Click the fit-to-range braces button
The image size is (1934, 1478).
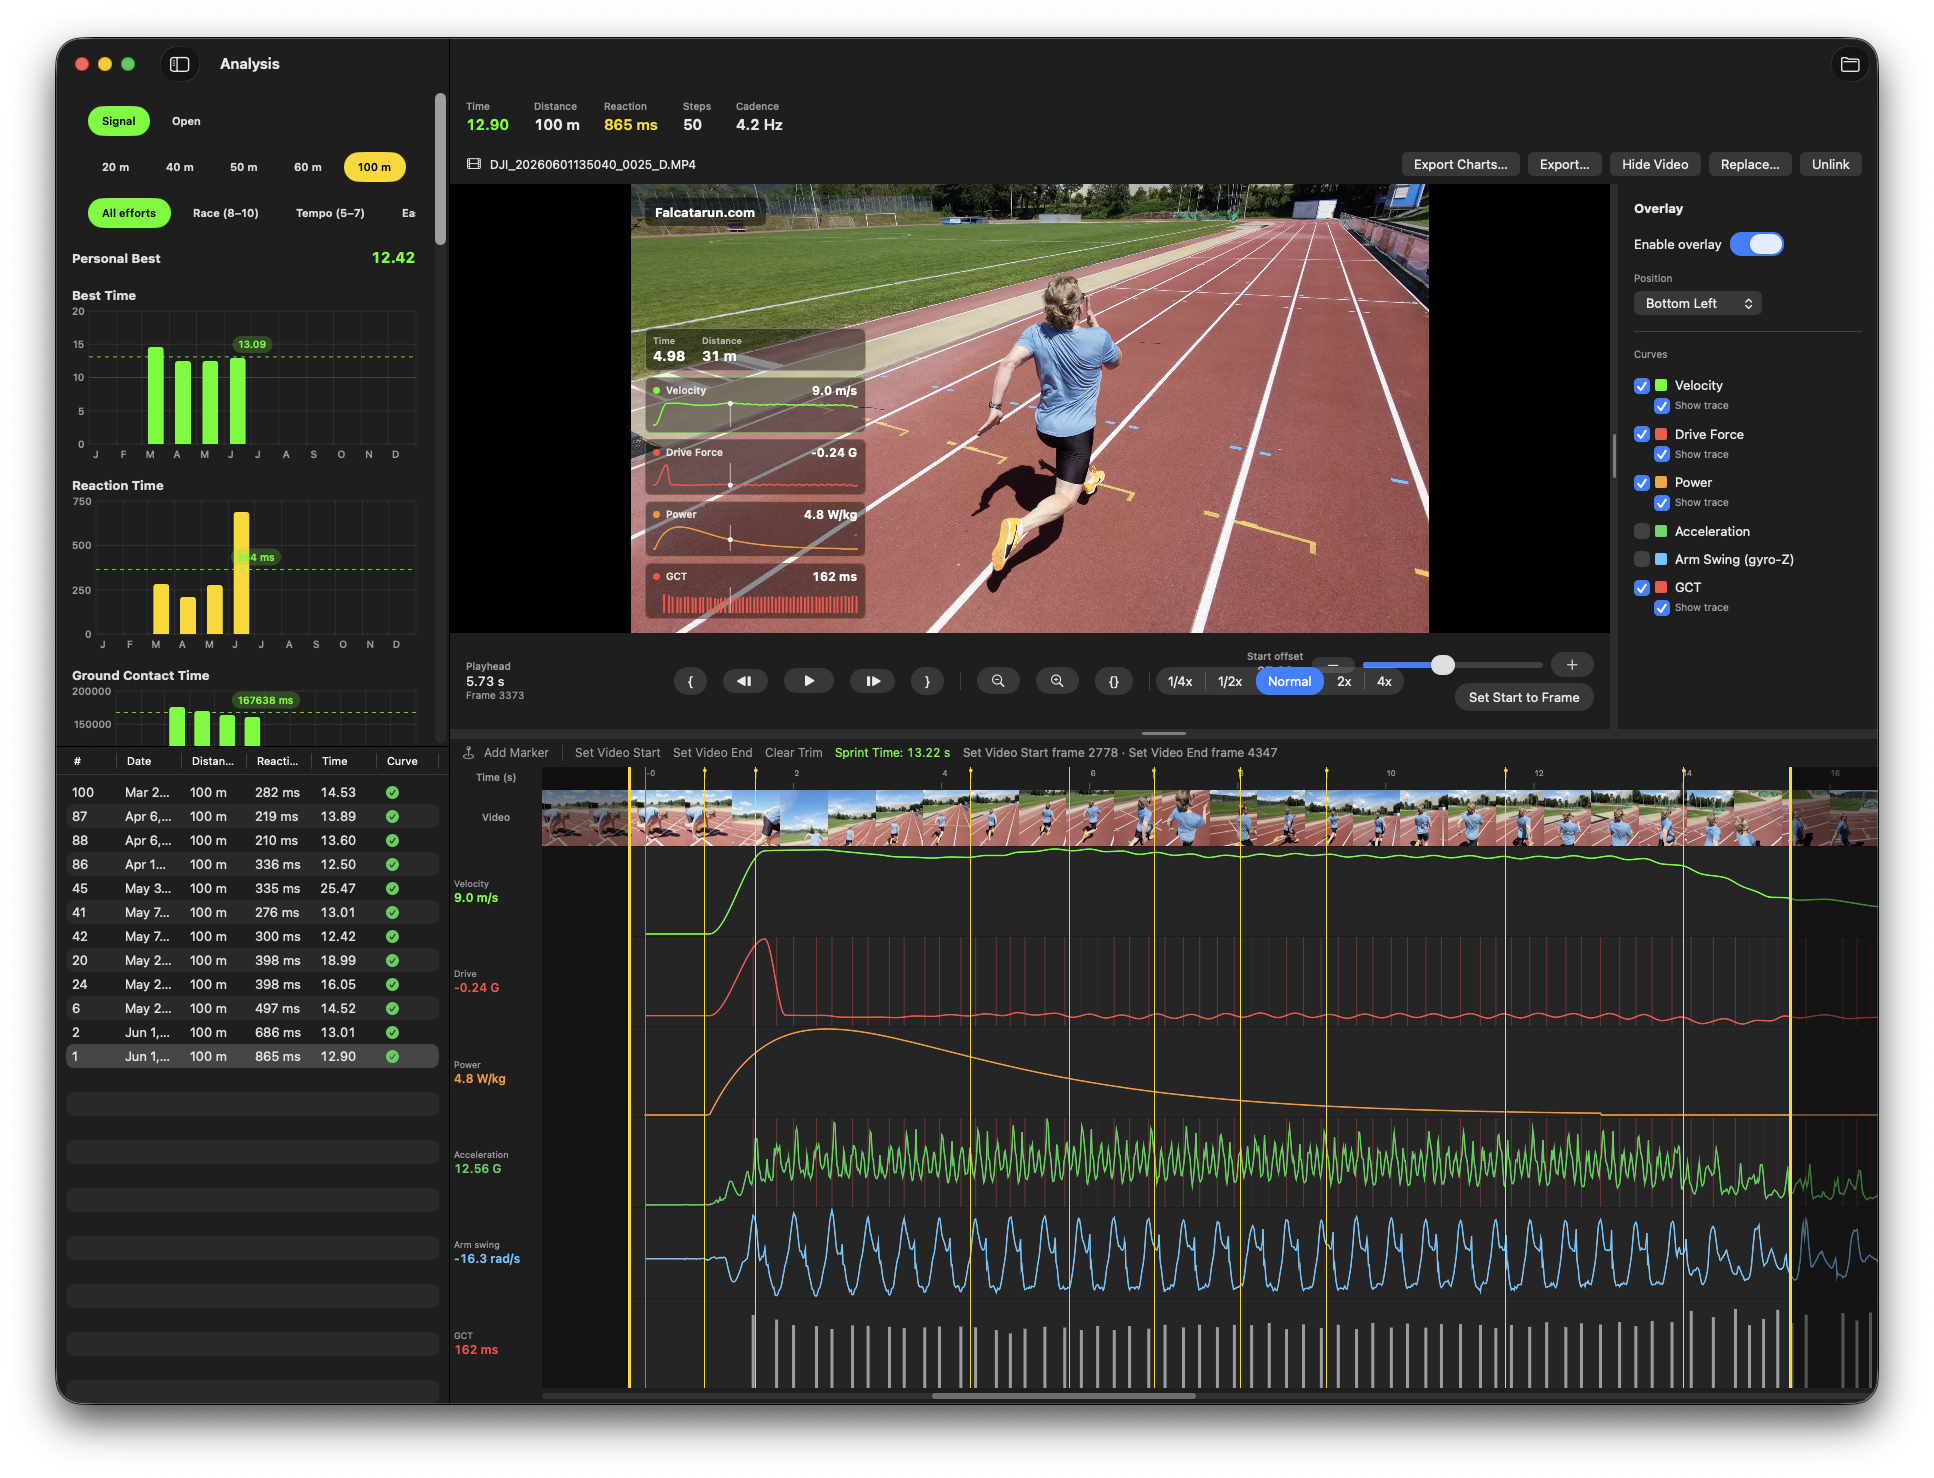[x=1114, y=681]
